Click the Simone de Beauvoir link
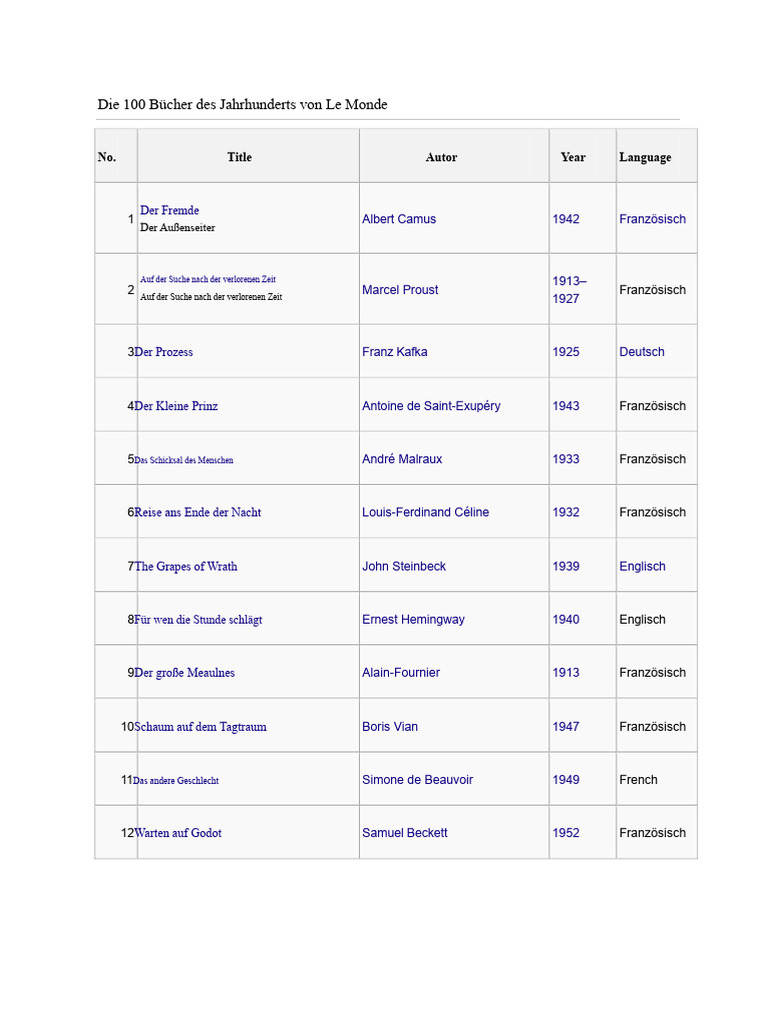This screenshot has width=768, height=1024. click(x=417, y=780)
